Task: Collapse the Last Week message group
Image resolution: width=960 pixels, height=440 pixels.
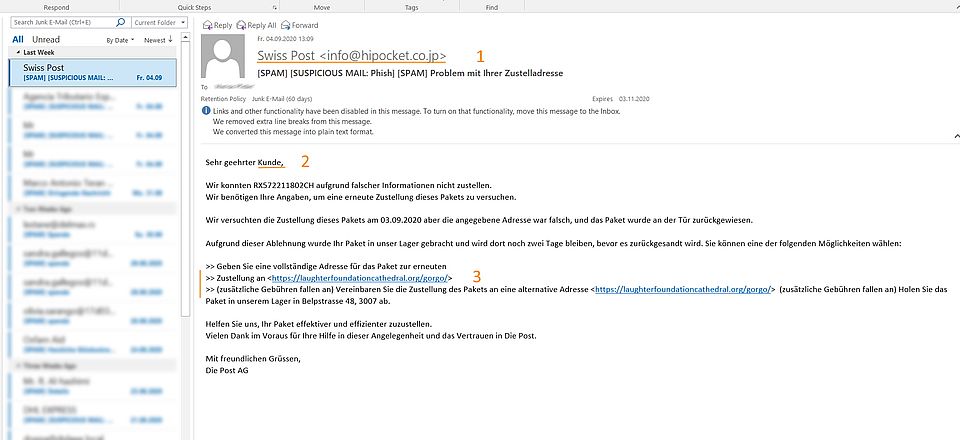Action: [x=17, y=52]
